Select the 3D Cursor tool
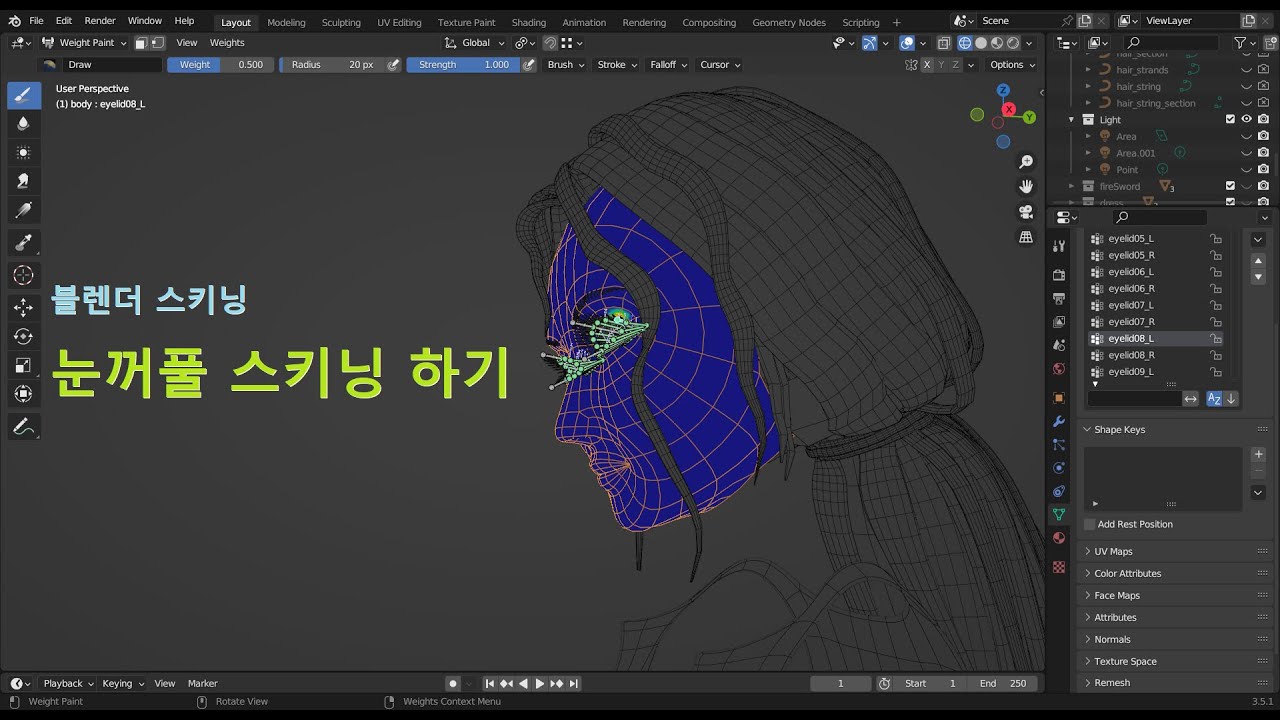The height and width of the screenshot is (720, 1280). (x=24, y=275)
